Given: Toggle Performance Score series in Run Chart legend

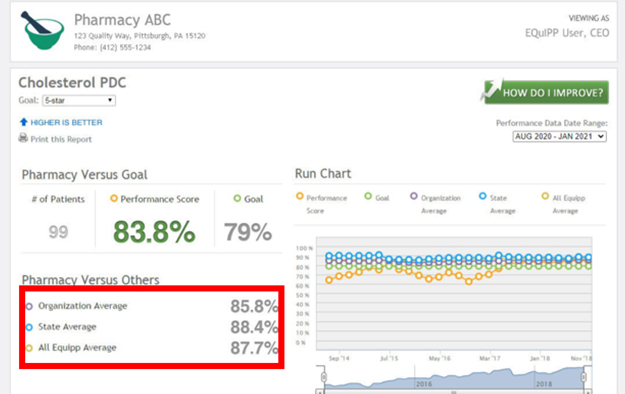Looking at the screenshot, I should (322, 204).
